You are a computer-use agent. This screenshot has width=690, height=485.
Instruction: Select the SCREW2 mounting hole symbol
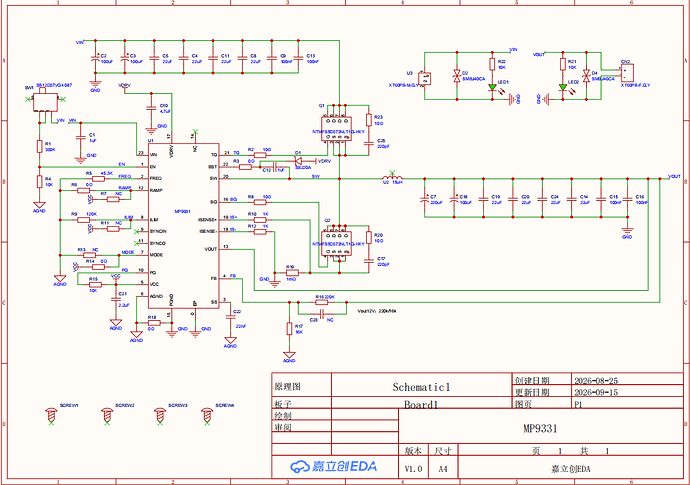click(107, 415)
